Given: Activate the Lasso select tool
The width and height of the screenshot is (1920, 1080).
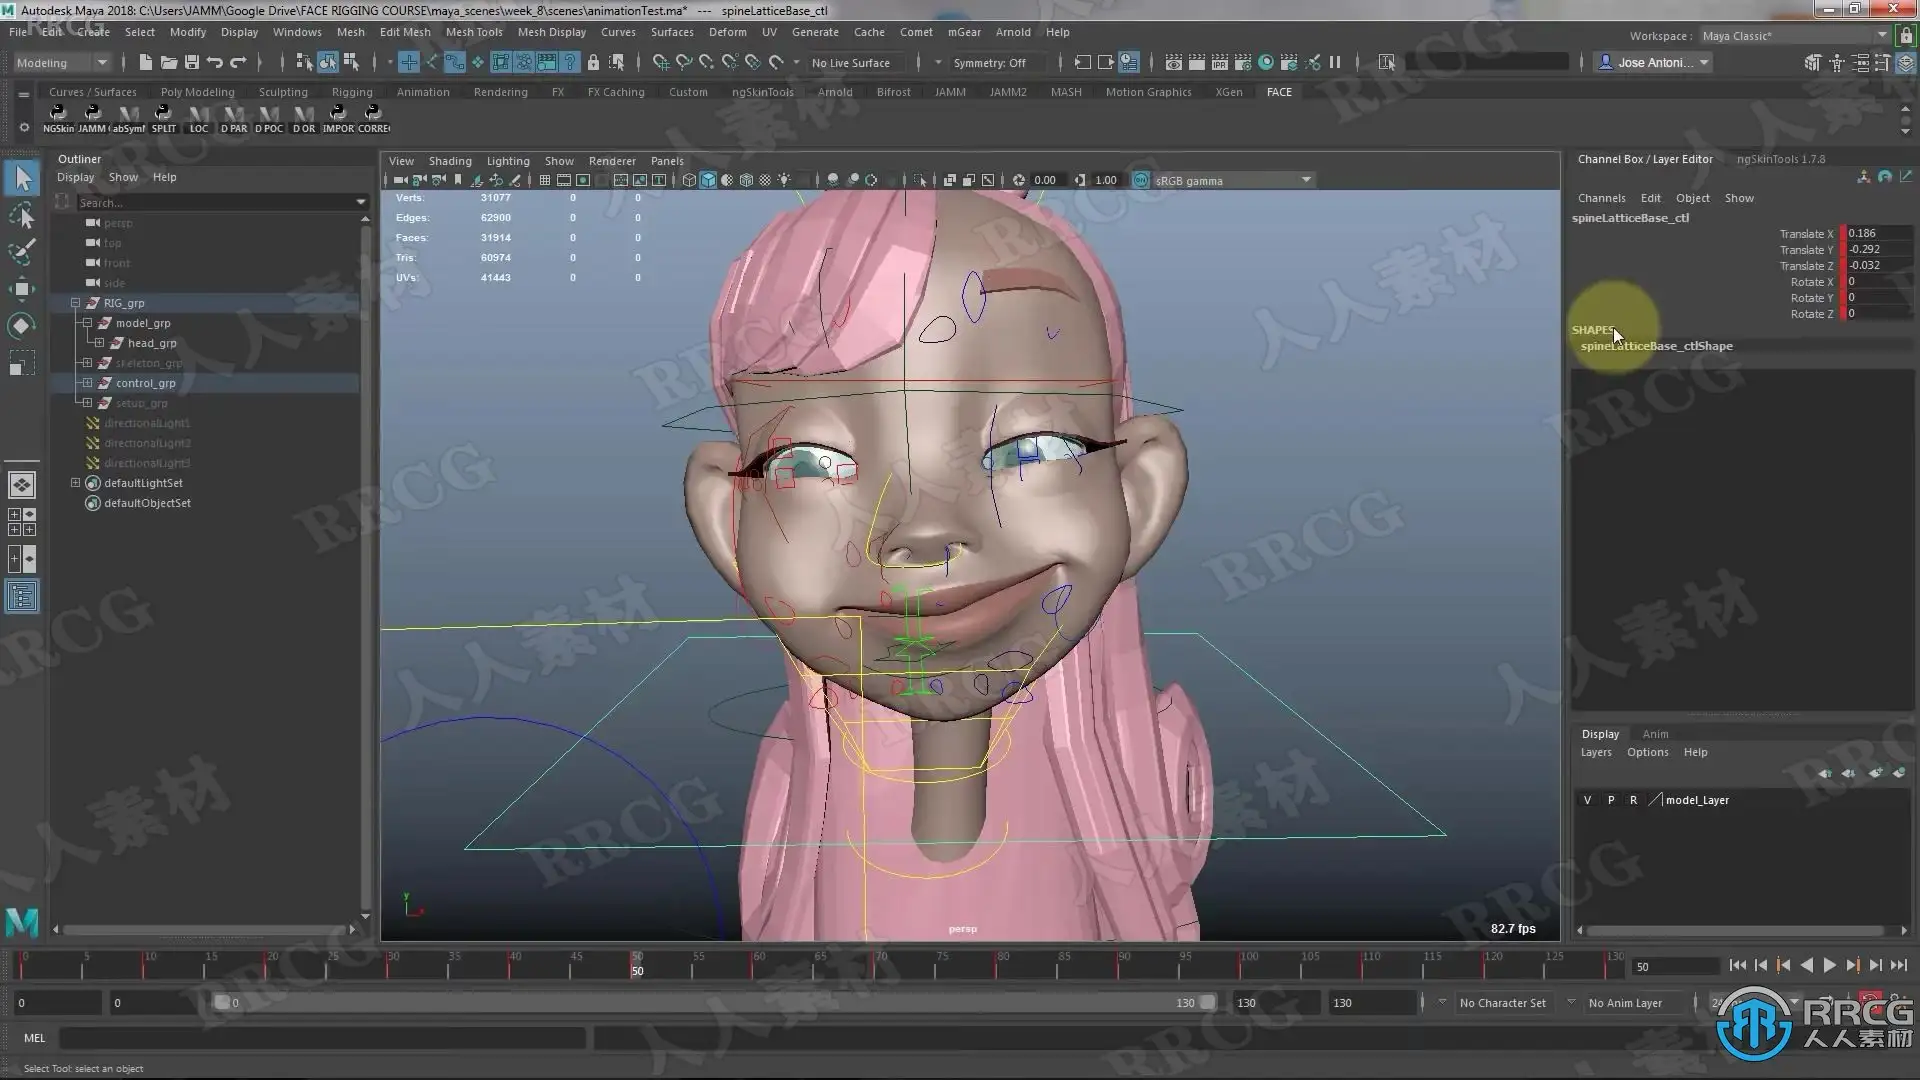Looking at the screenshot, I should 22,216.
